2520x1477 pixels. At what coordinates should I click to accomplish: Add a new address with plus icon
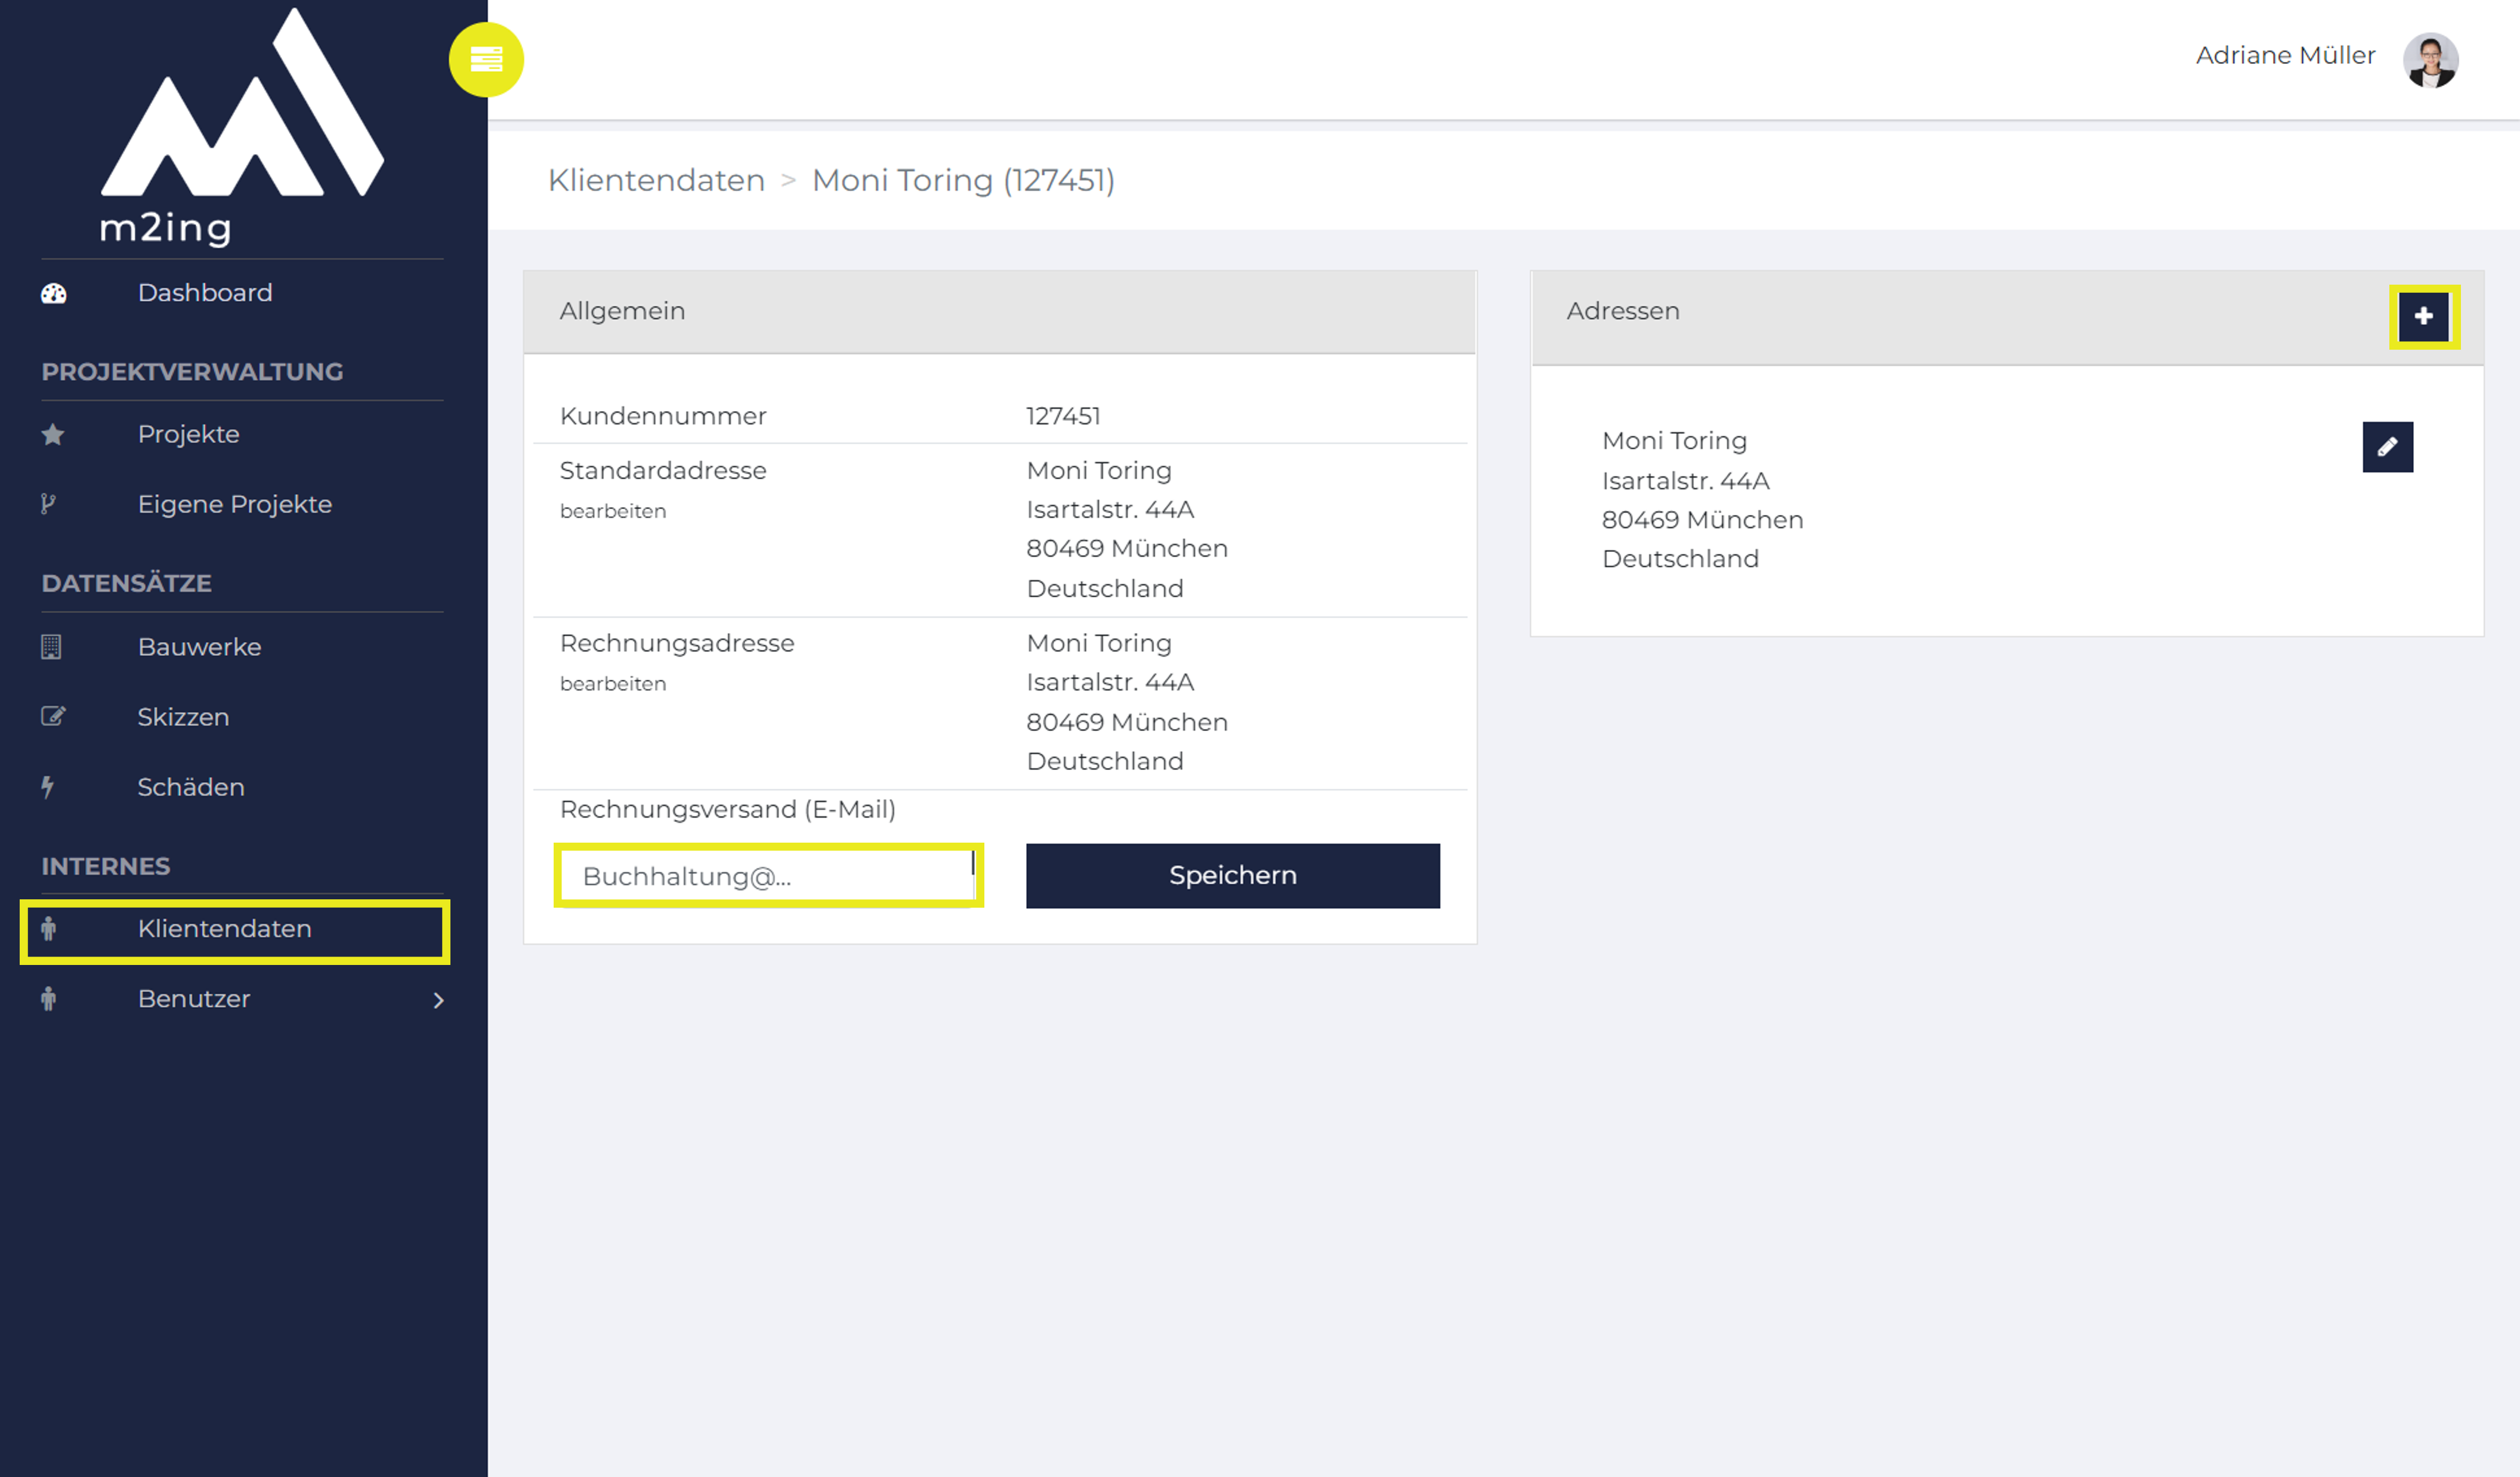(x=2423, y=317)
